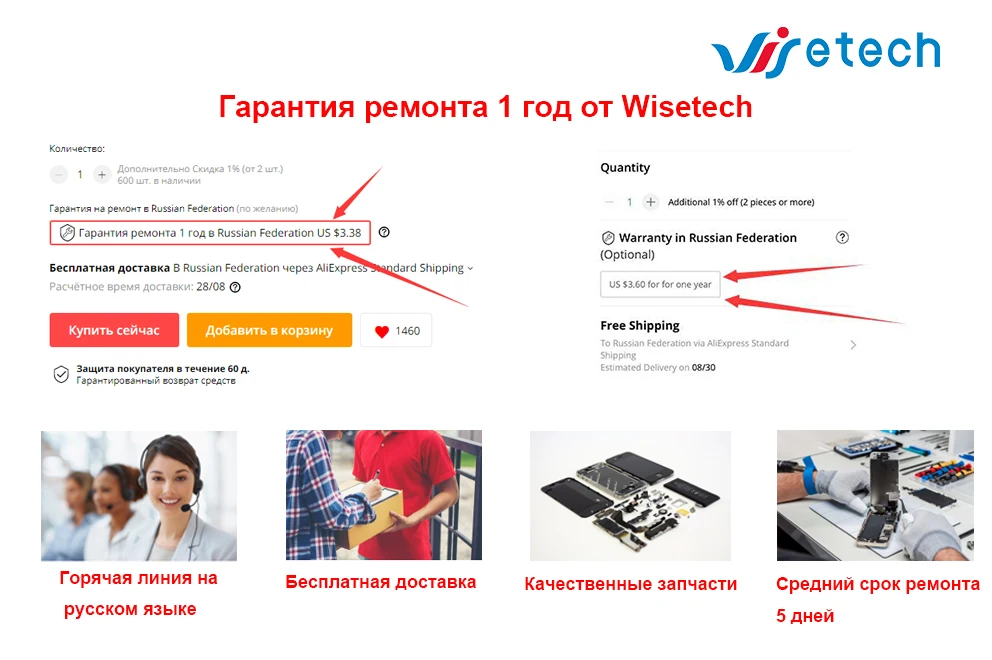Expand the AliExpress Standard Shipping dropdown
This screenshot has width=992, height=660.
tap(470, 268)
